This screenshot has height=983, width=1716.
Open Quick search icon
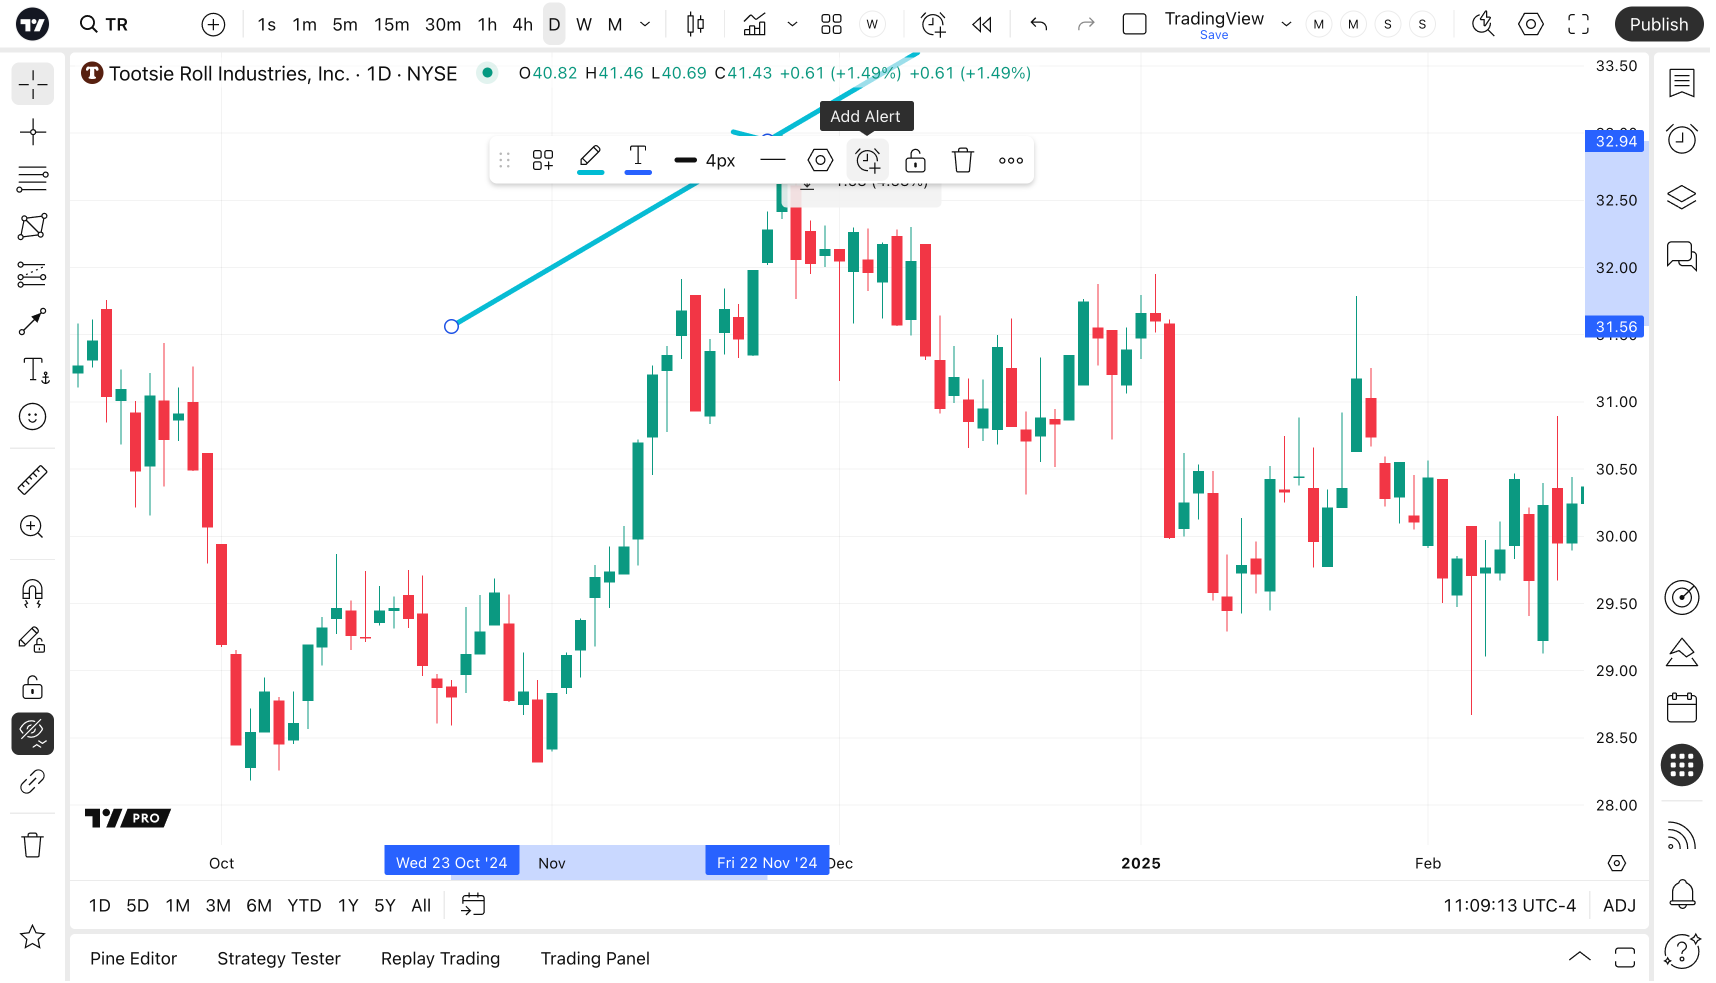click(1483, 24)
